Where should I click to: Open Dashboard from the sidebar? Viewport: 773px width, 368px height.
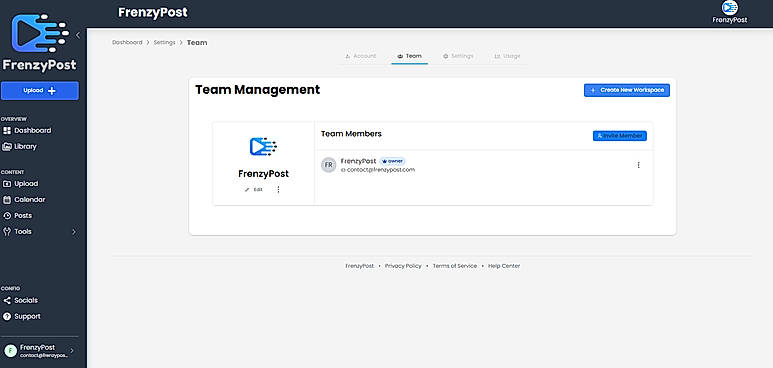tap(33, 131)
